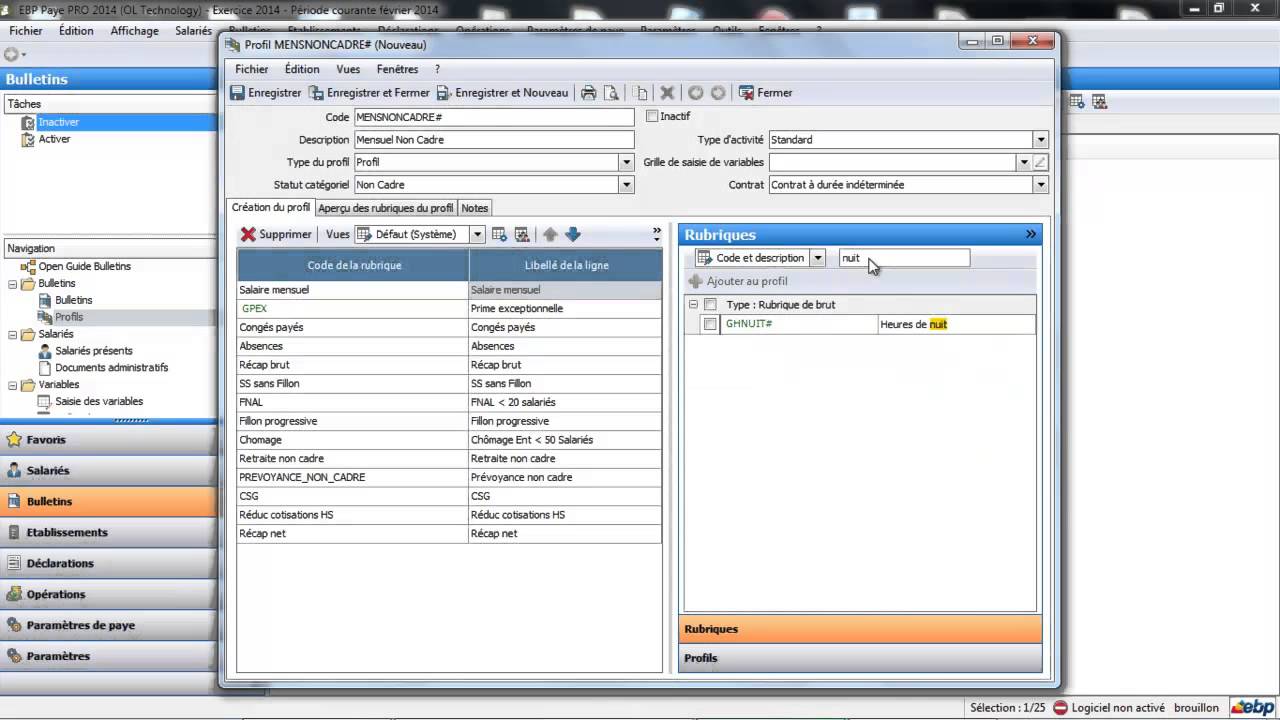Switch to the Notes tab
Viewport: 1280px width, 720px height.
[x=475, y=208]
